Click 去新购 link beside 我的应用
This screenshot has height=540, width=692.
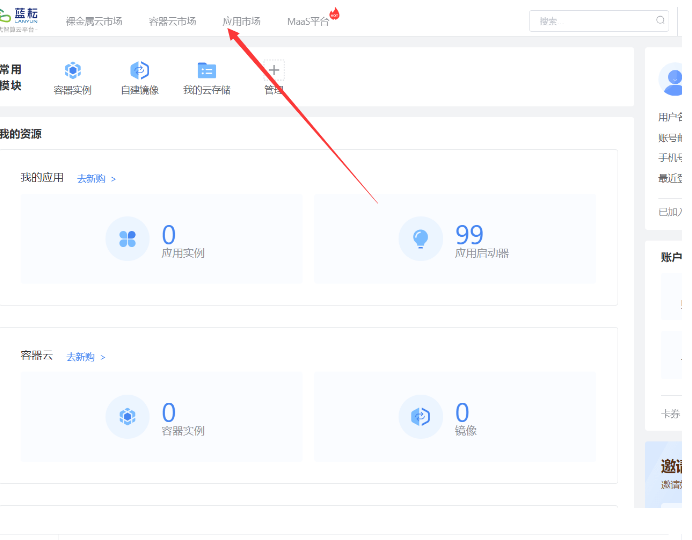pos(96,179)
